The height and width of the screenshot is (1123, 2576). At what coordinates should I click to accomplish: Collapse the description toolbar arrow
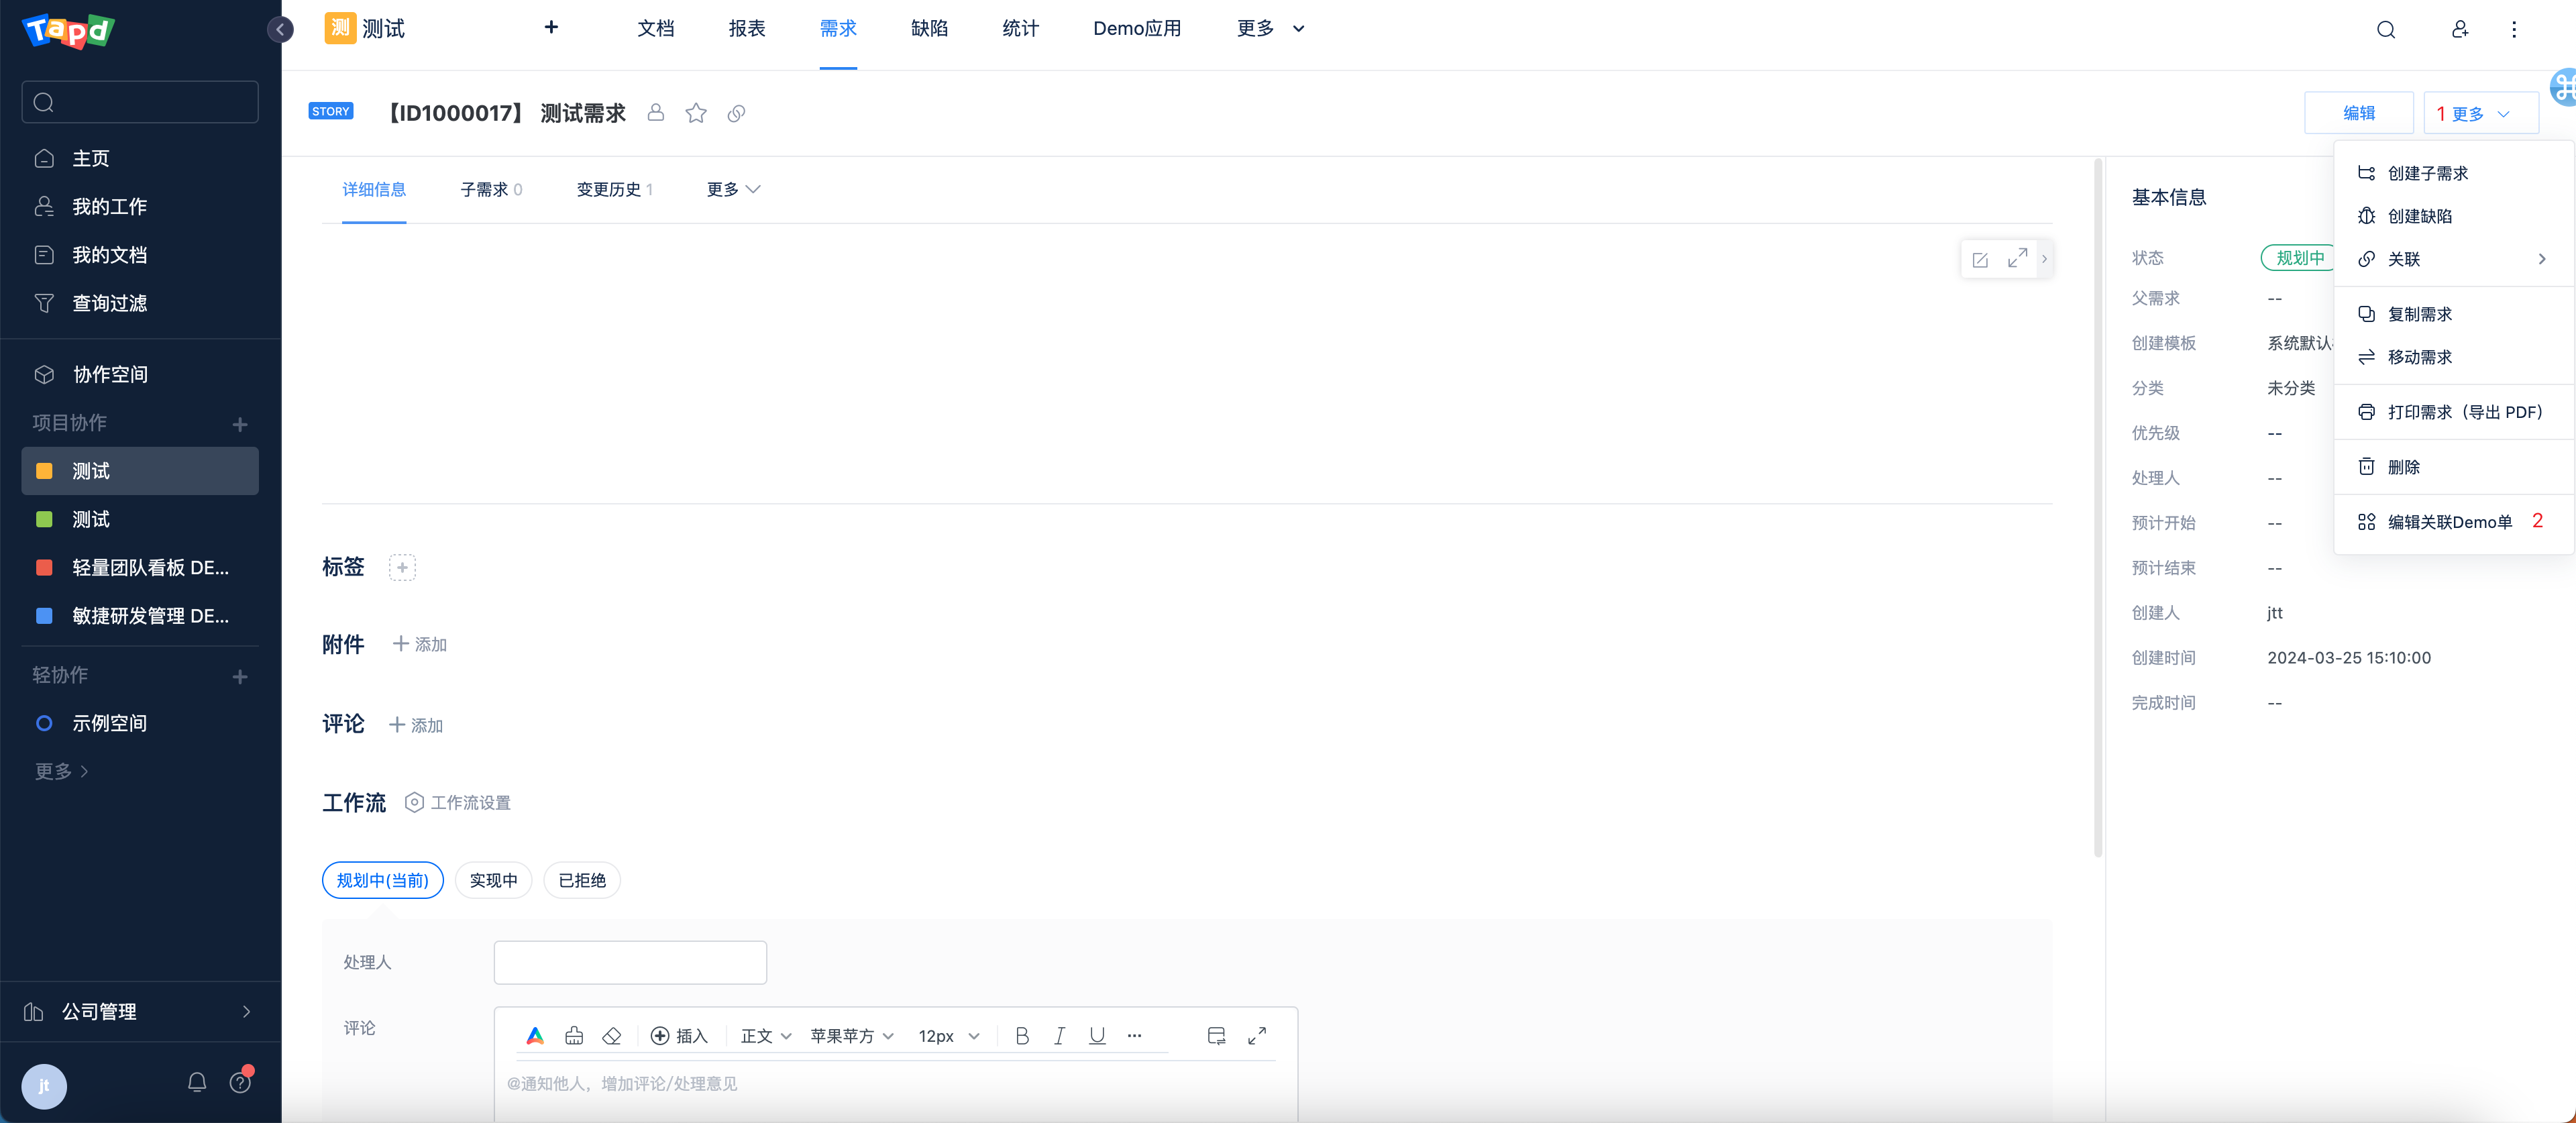point(2044,259)
